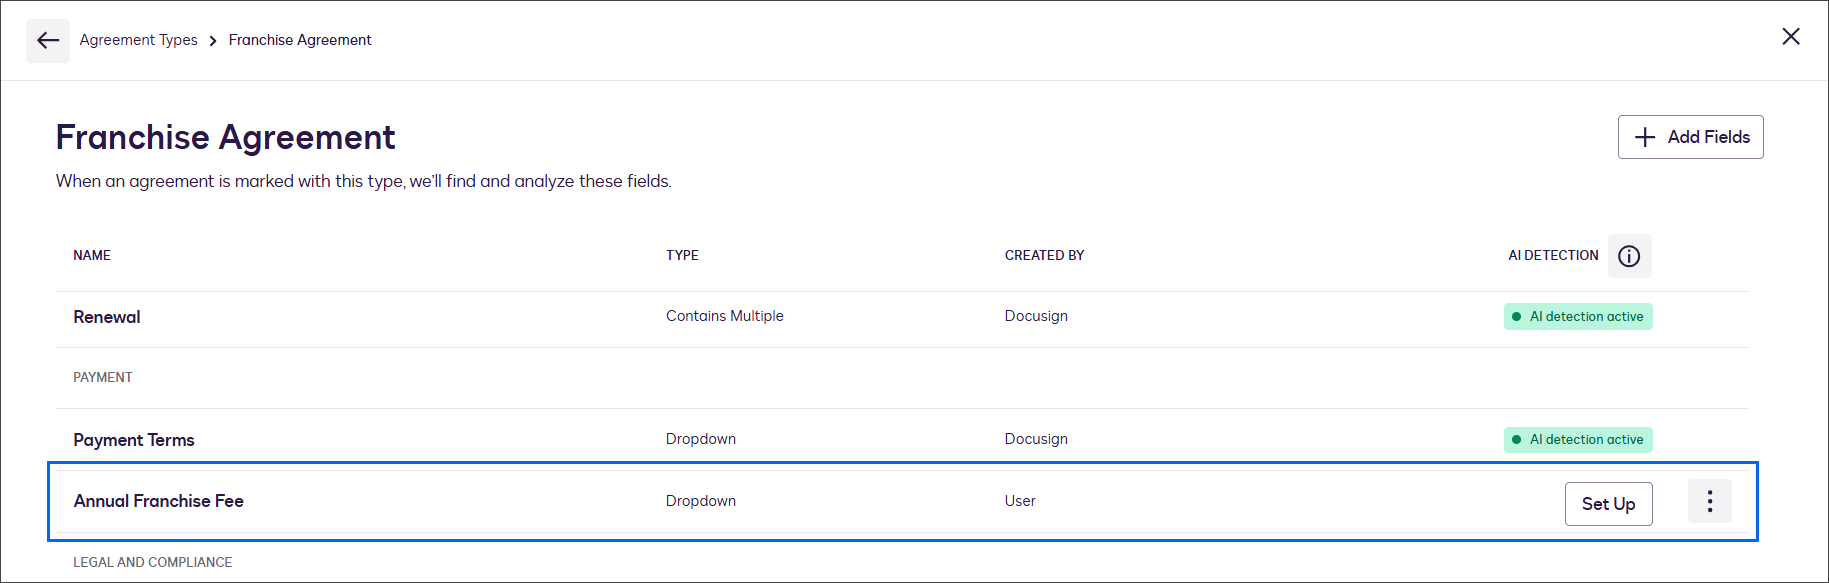Click Add Fields button
The image size is (1829, 583).
1690,137
